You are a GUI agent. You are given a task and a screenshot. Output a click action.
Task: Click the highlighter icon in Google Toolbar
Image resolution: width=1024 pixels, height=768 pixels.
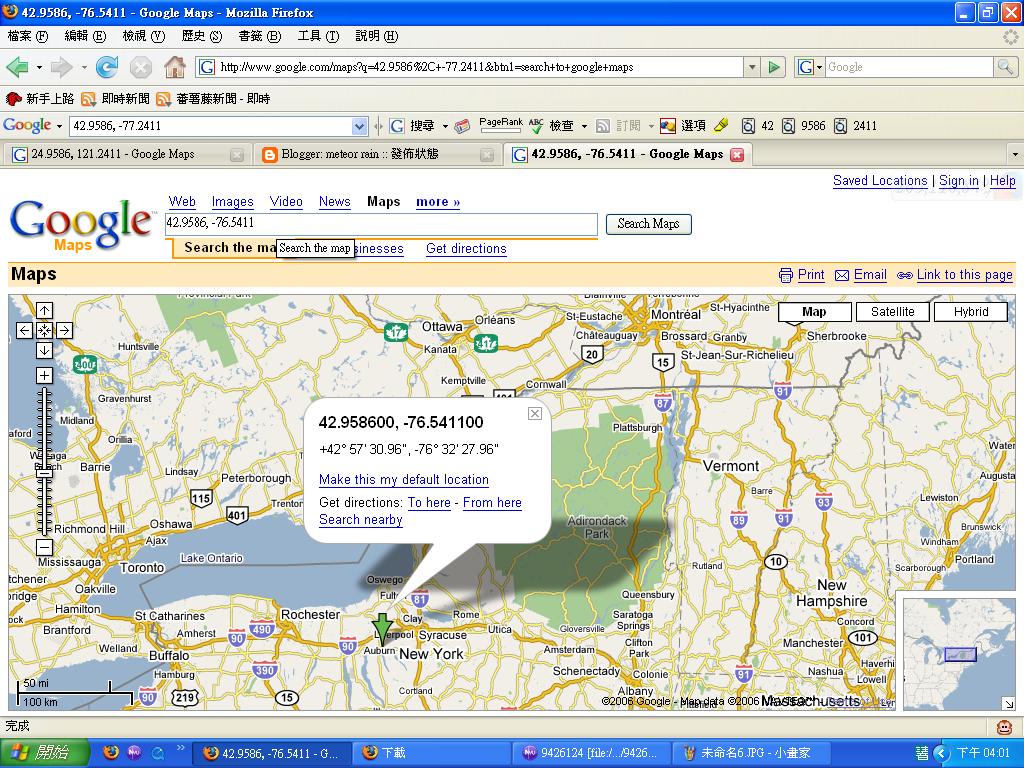point(721,125)
